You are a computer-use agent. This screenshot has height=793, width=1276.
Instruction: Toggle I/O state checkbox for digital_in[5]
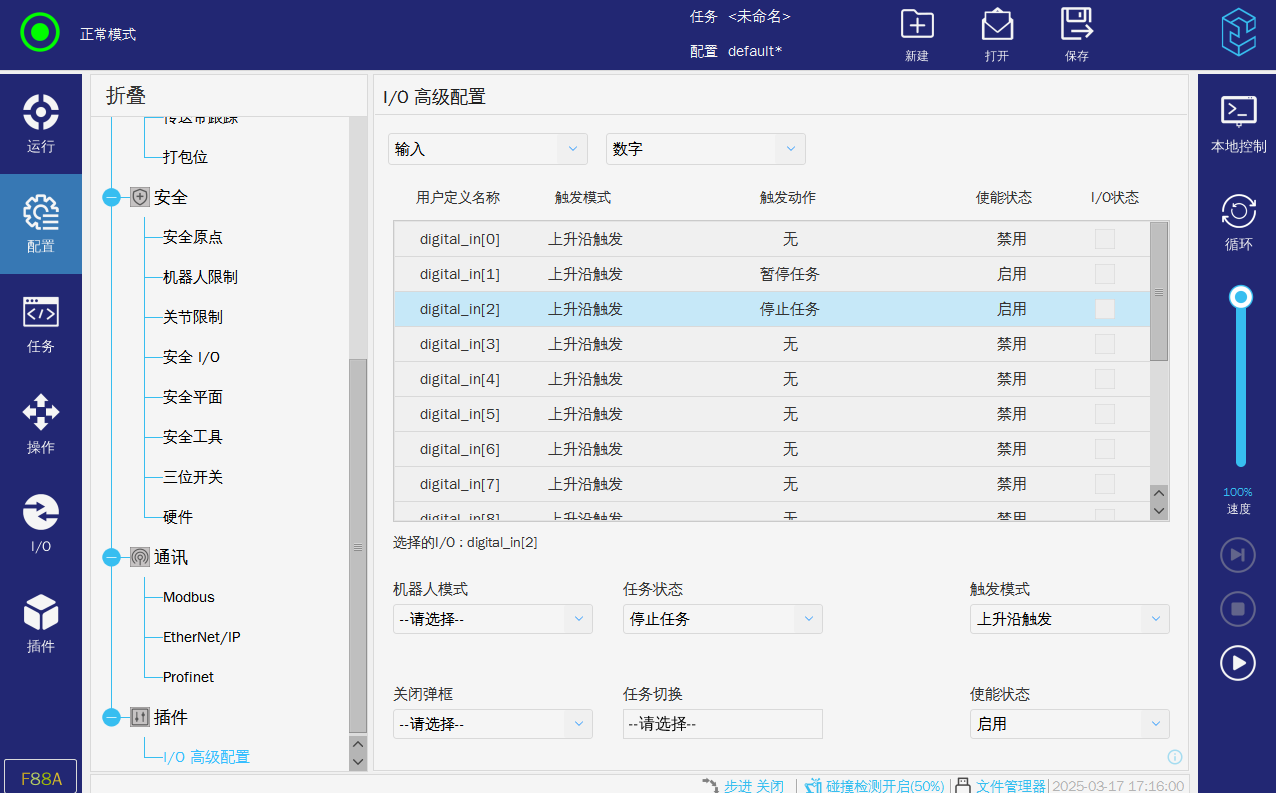pos(1104,414)
